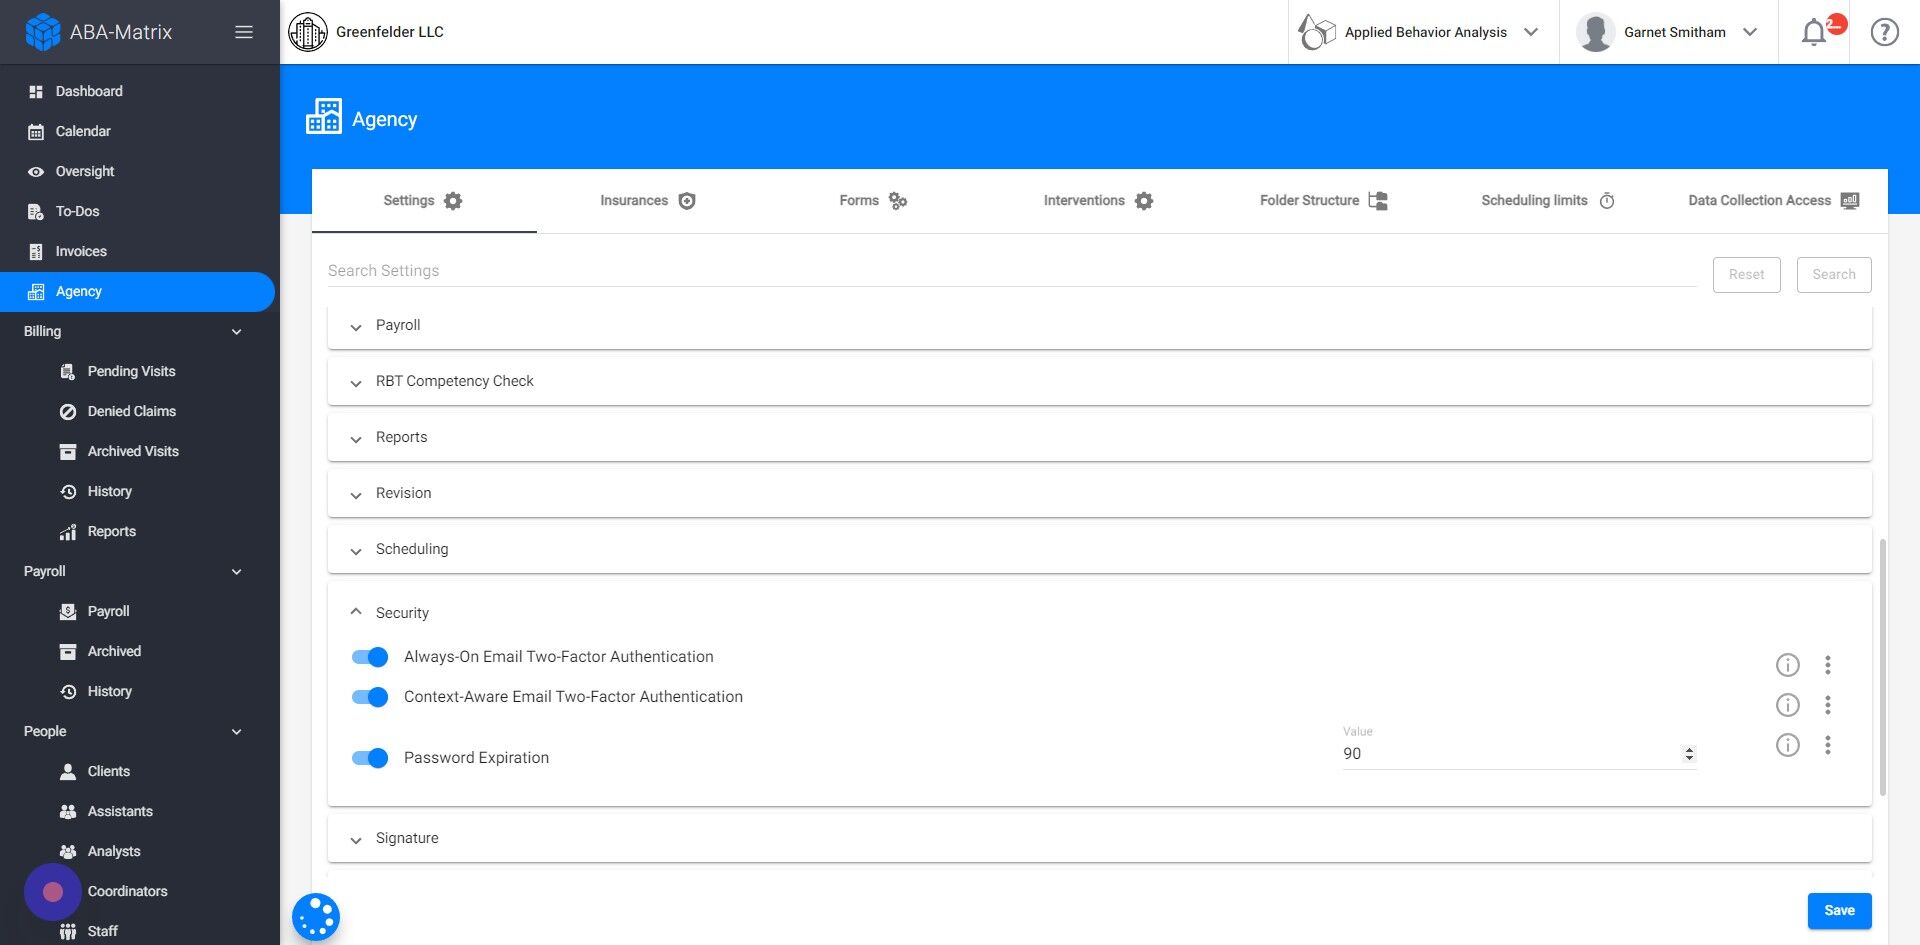
Task: Click the Denied Claims icon
Action: (x=68, y=412)
